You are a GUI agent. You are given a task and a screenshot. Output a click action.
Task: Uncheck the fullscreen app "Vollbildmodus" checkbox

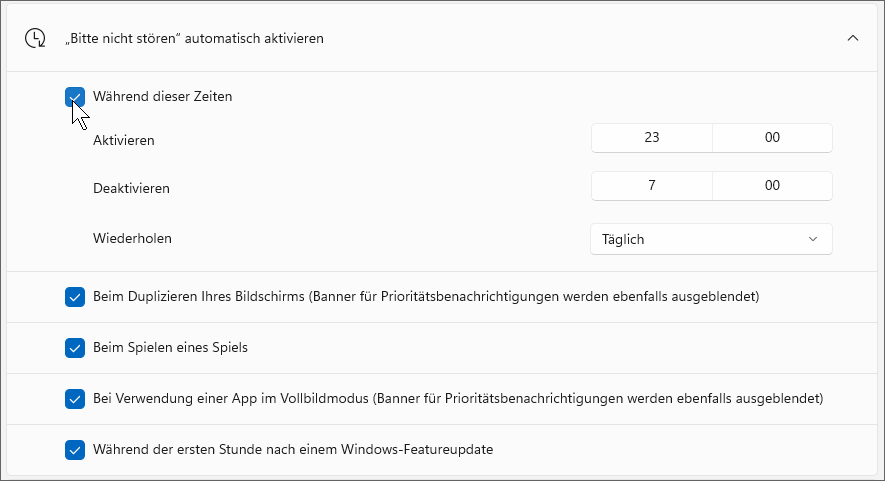tap(75, 399)
